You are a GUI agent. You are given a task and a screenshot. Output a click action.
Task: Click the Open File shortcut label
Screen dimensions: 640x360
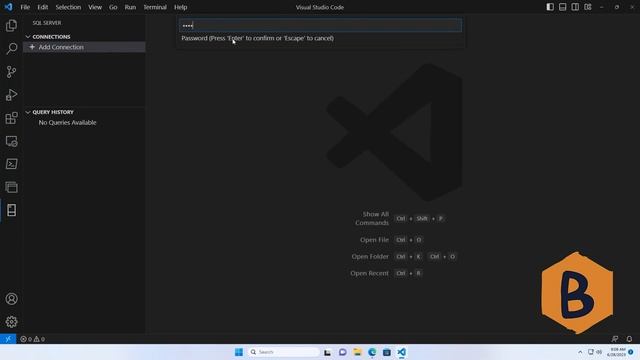pyautogui.click(x=374, y=240)
